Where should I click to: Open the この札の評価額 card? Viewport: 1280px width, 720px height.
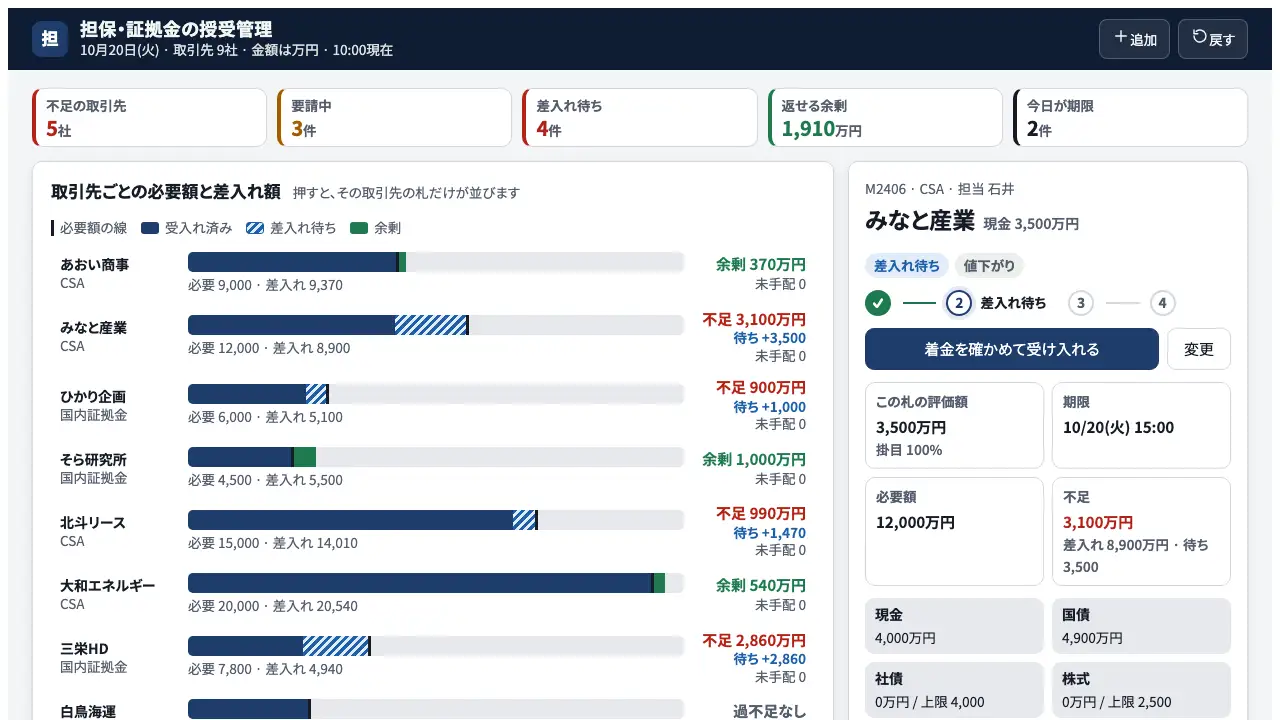(x=954, y=425)
